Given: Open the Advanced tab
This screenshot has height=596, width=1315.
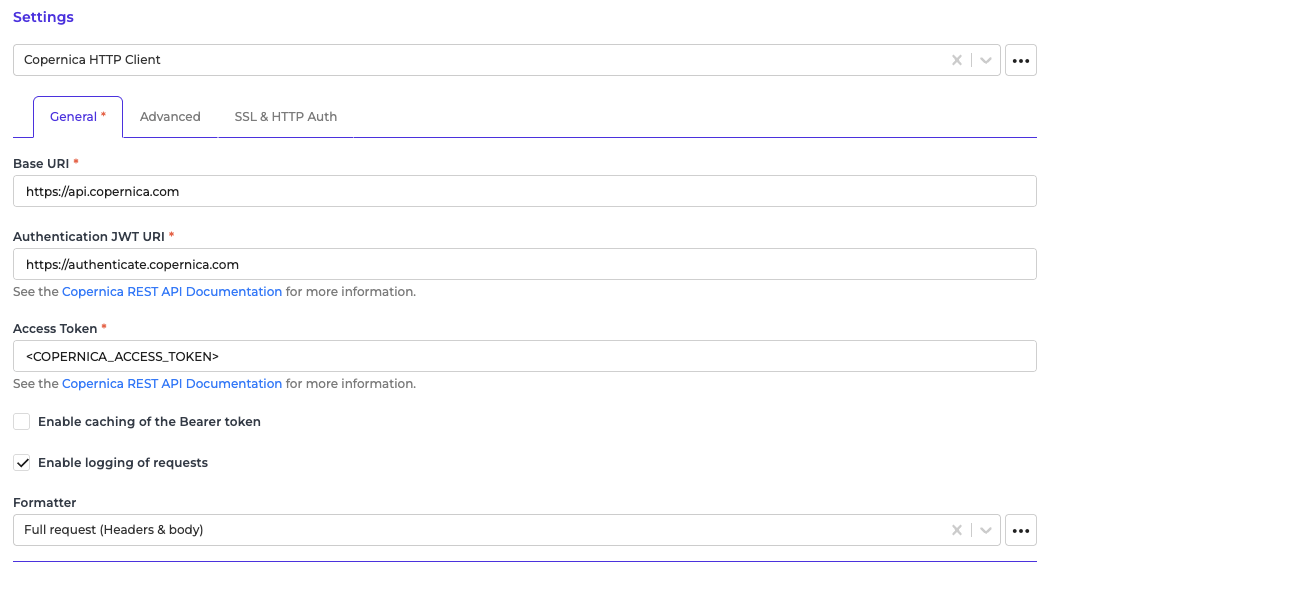Looking at the screenshot, I should 170,117.
